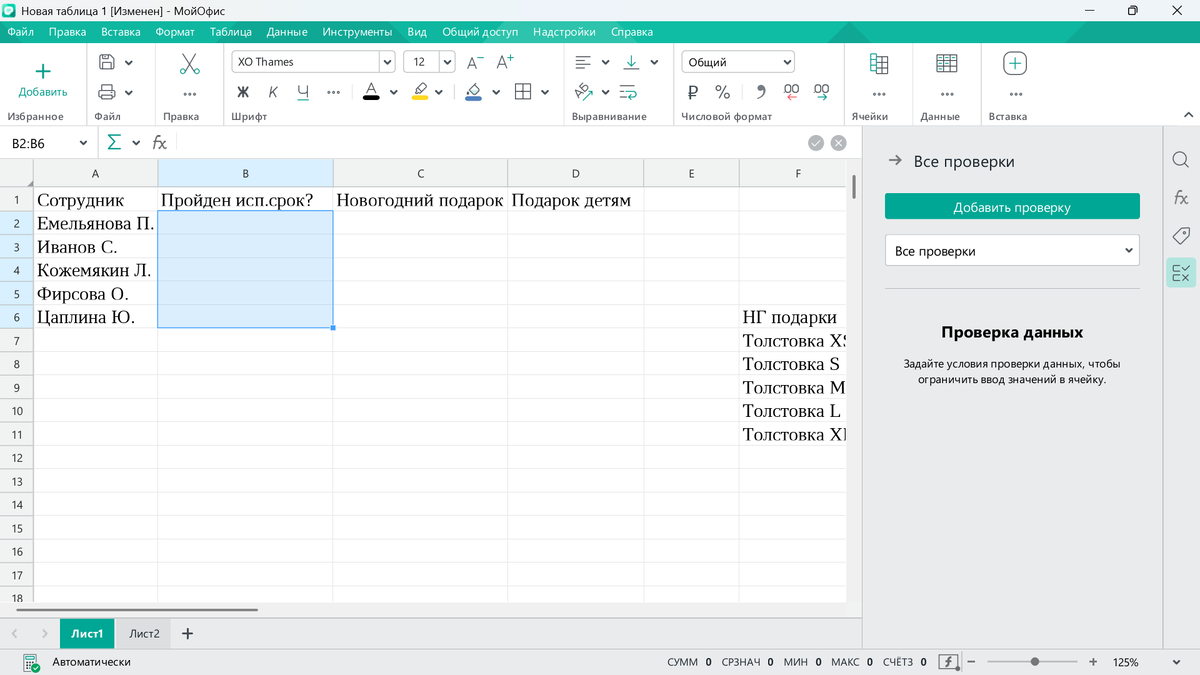
Task: Click the calculation mode status icon
Action: tap(31, 662)
